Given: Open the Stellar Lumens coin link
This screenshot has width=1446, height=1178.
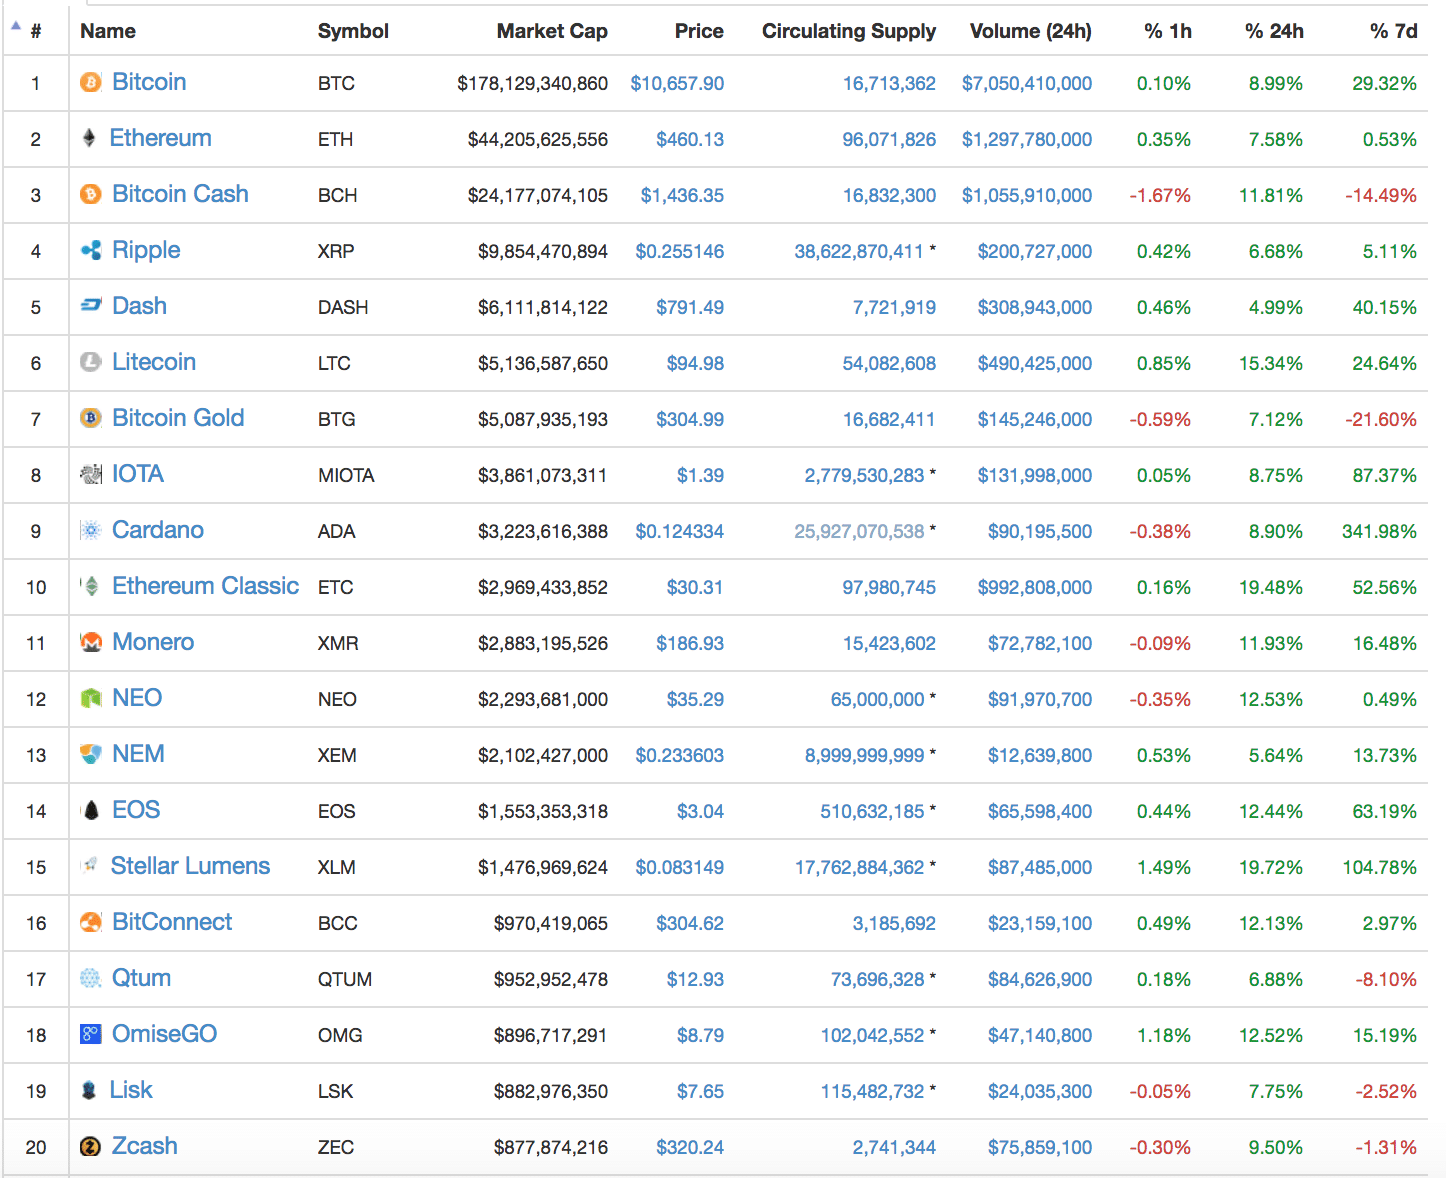Looking at the screenshot, I should (x=190, y=866).
